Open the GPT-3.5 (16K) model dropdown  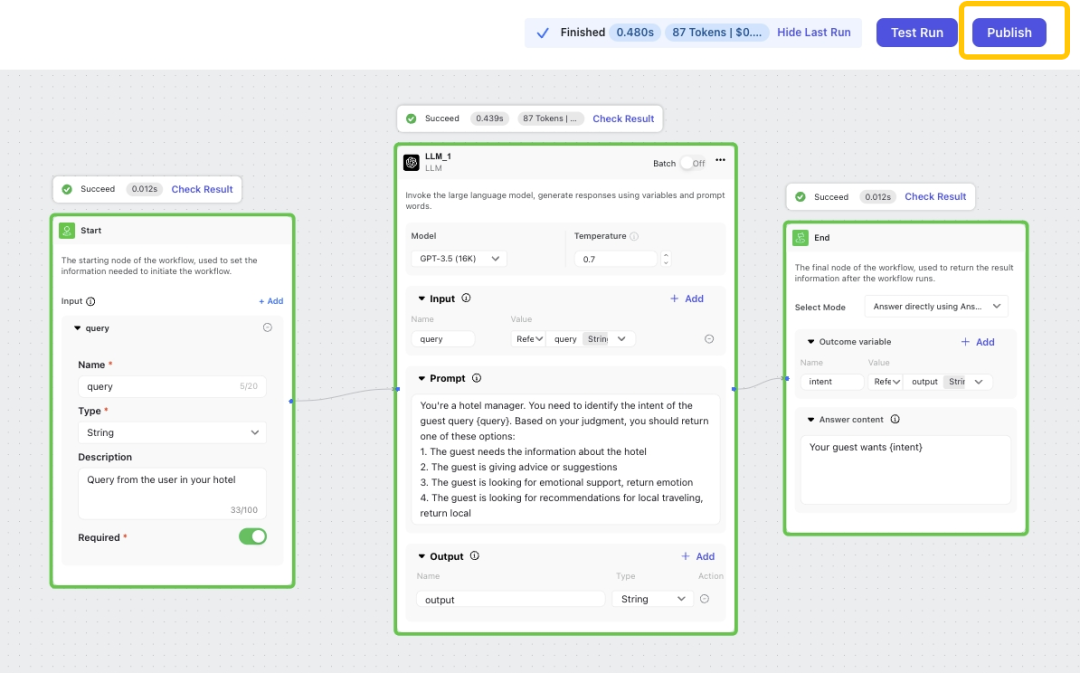pos(458,259)
